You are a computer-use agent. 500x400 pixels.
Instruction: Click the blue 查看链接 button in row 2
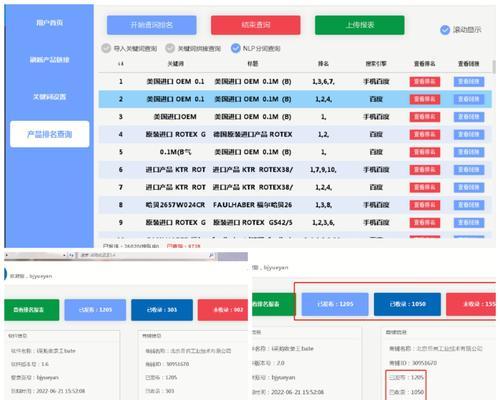coord(469,99)
